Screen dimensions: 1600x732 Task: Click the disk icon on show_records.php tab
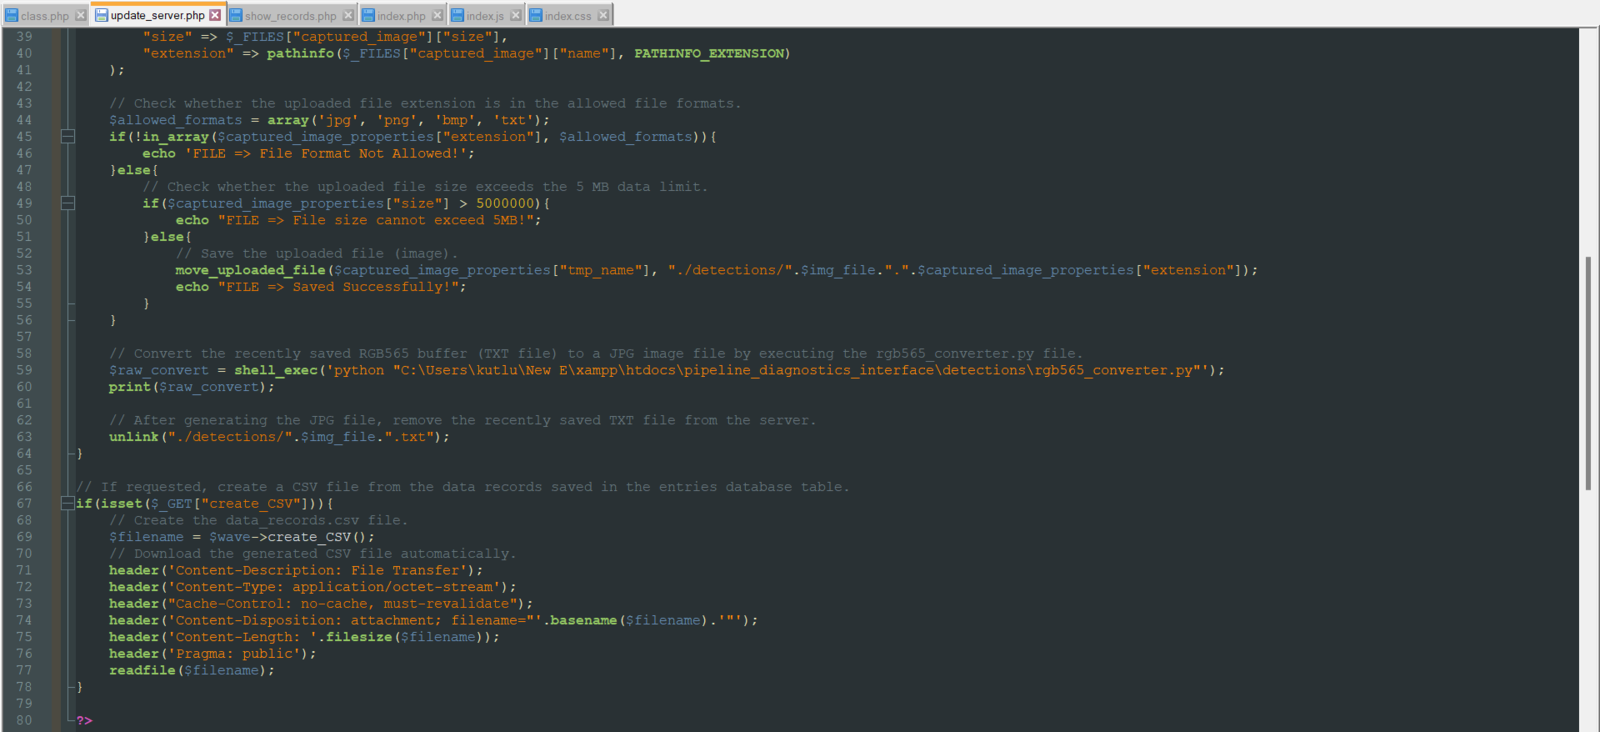pos(236,15)
